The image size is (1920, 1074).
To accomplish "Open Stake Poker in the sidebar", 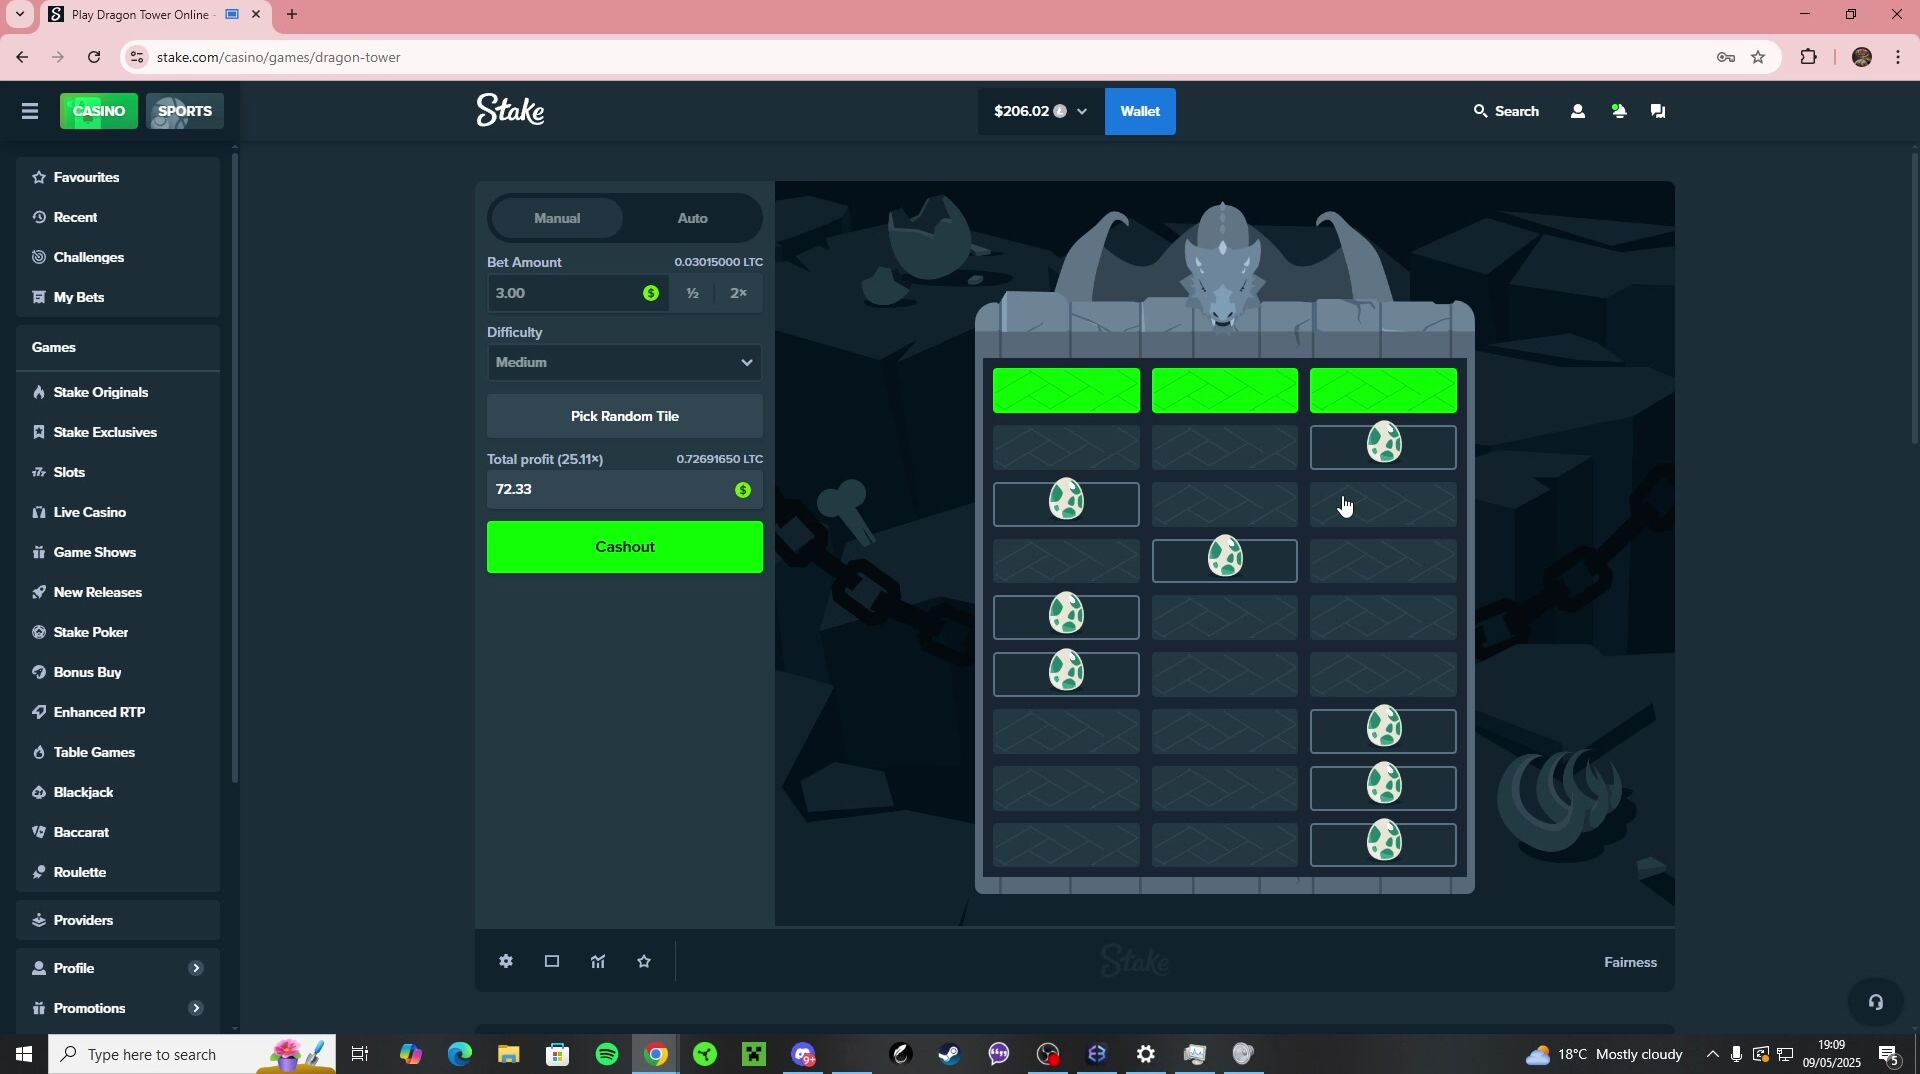I will click(x=118, y=632).
